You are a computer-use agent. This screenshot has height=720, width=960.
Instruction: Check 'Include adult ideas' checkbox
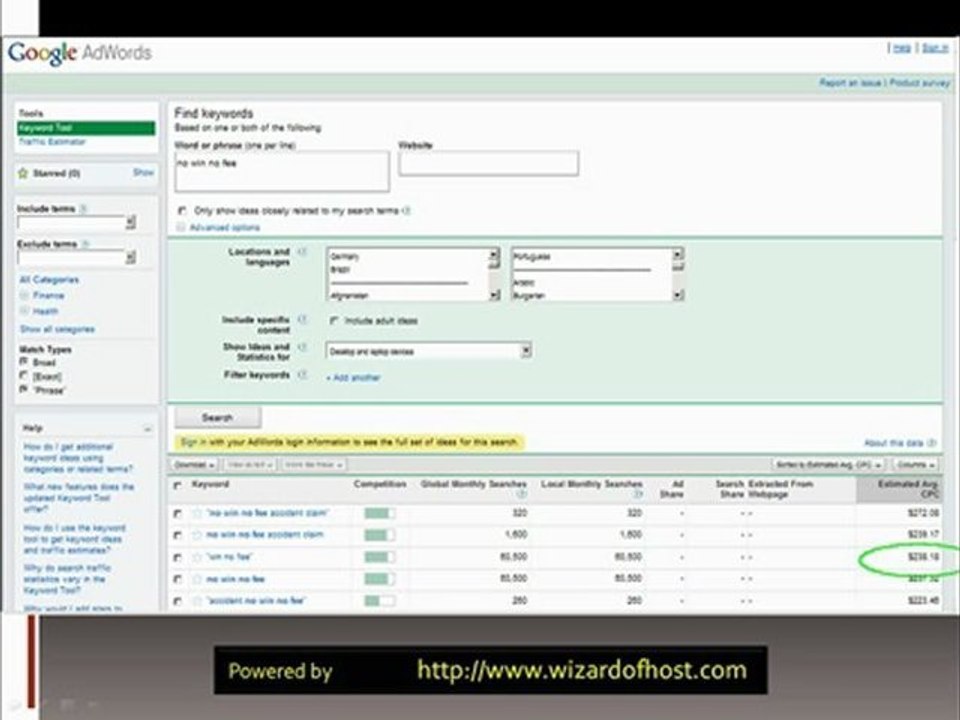[x=334, y=320]
